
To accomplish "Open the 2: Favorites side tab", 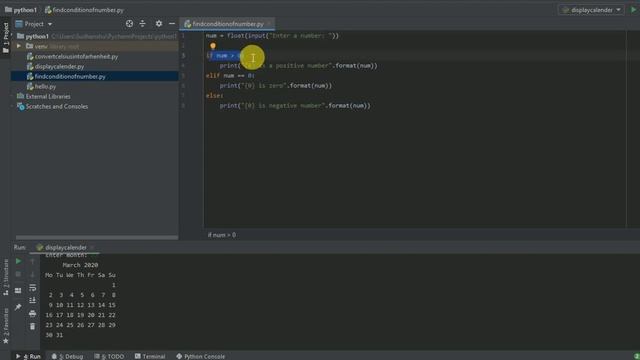I will tap(5, 326).
